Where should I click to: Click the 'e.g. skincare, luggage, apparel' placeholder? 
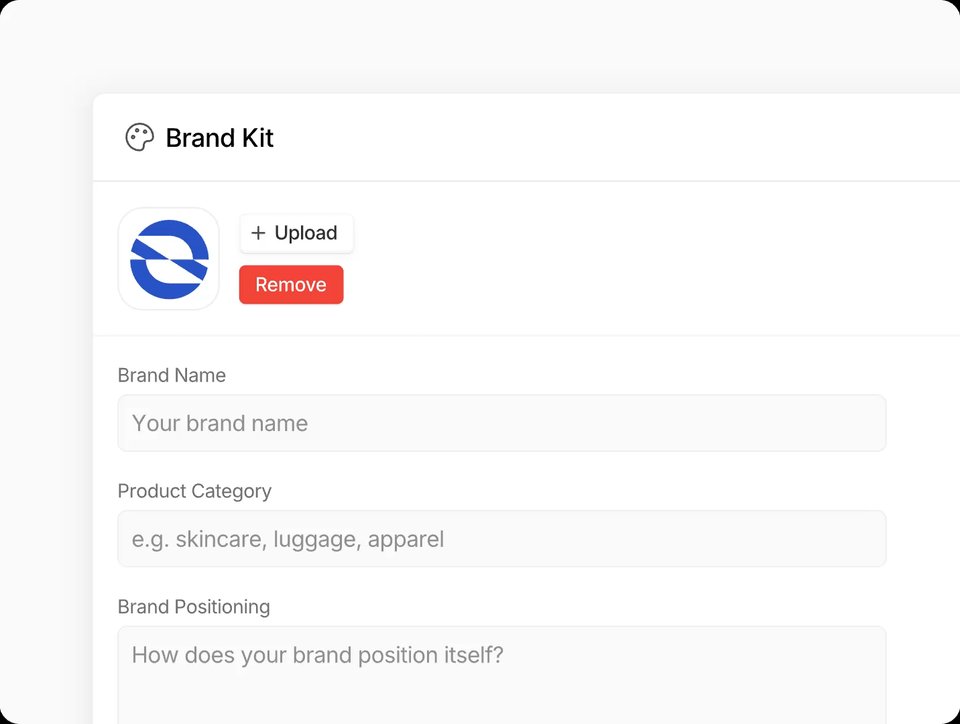tap(288, 540)
